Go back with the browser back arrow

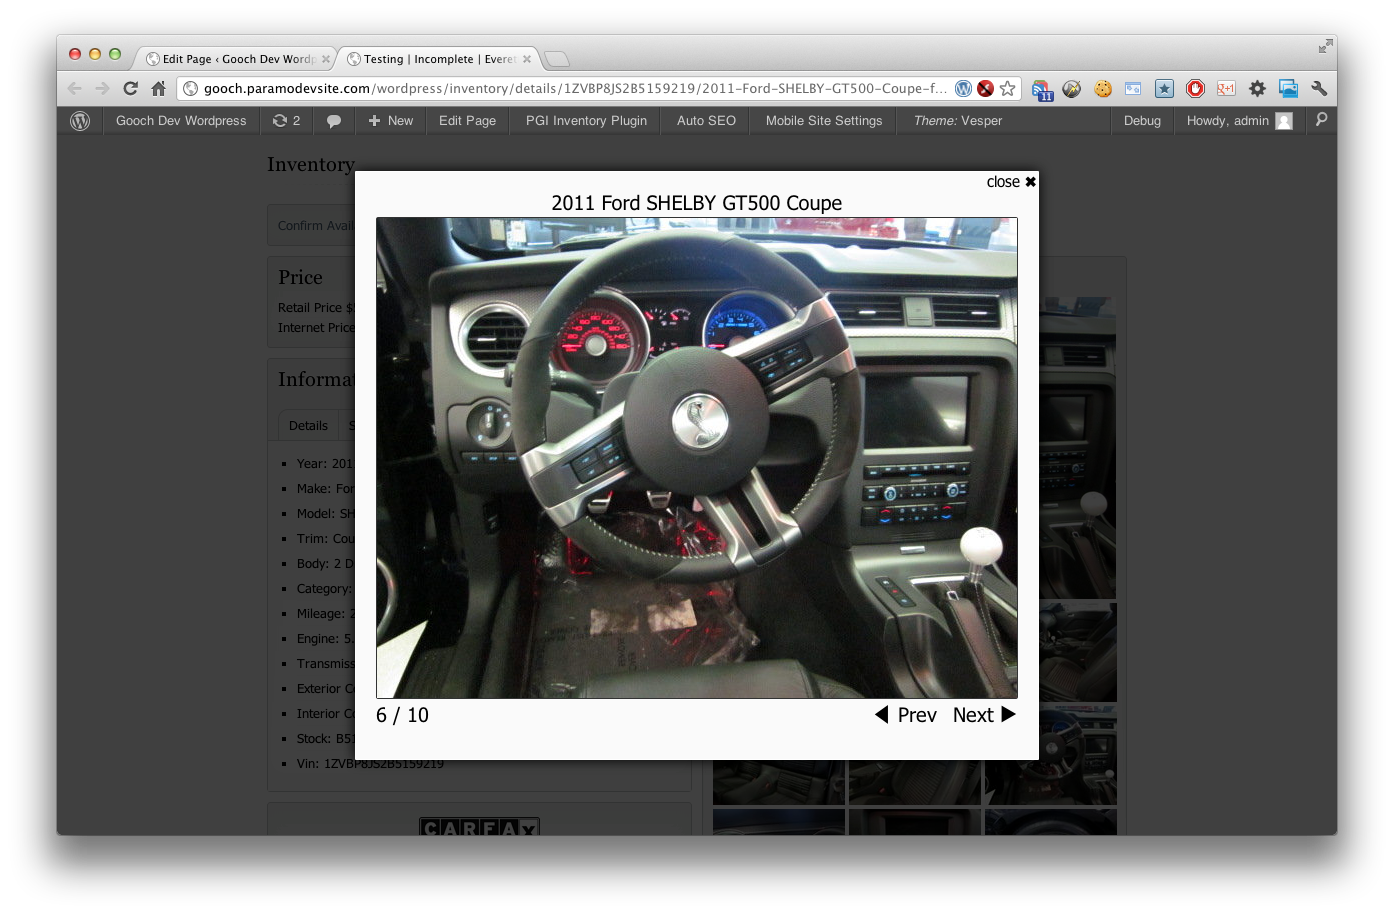click(x=75, y=89)
